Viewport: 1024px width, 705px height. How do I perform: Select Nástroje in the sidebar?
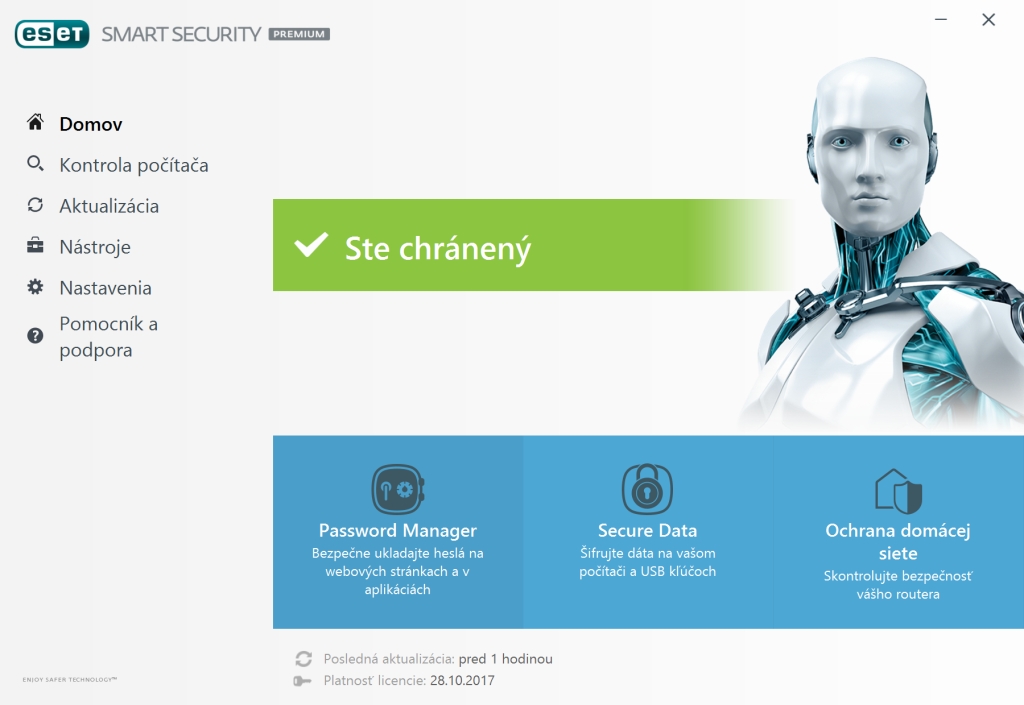[95, 247]
